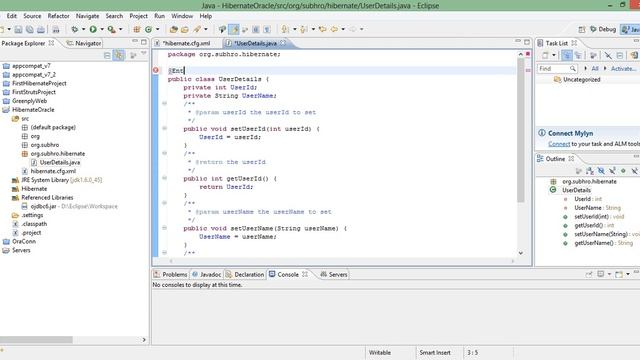Collapse the setUserId method fold marker

pyautogui.click(x=164, y=128)
